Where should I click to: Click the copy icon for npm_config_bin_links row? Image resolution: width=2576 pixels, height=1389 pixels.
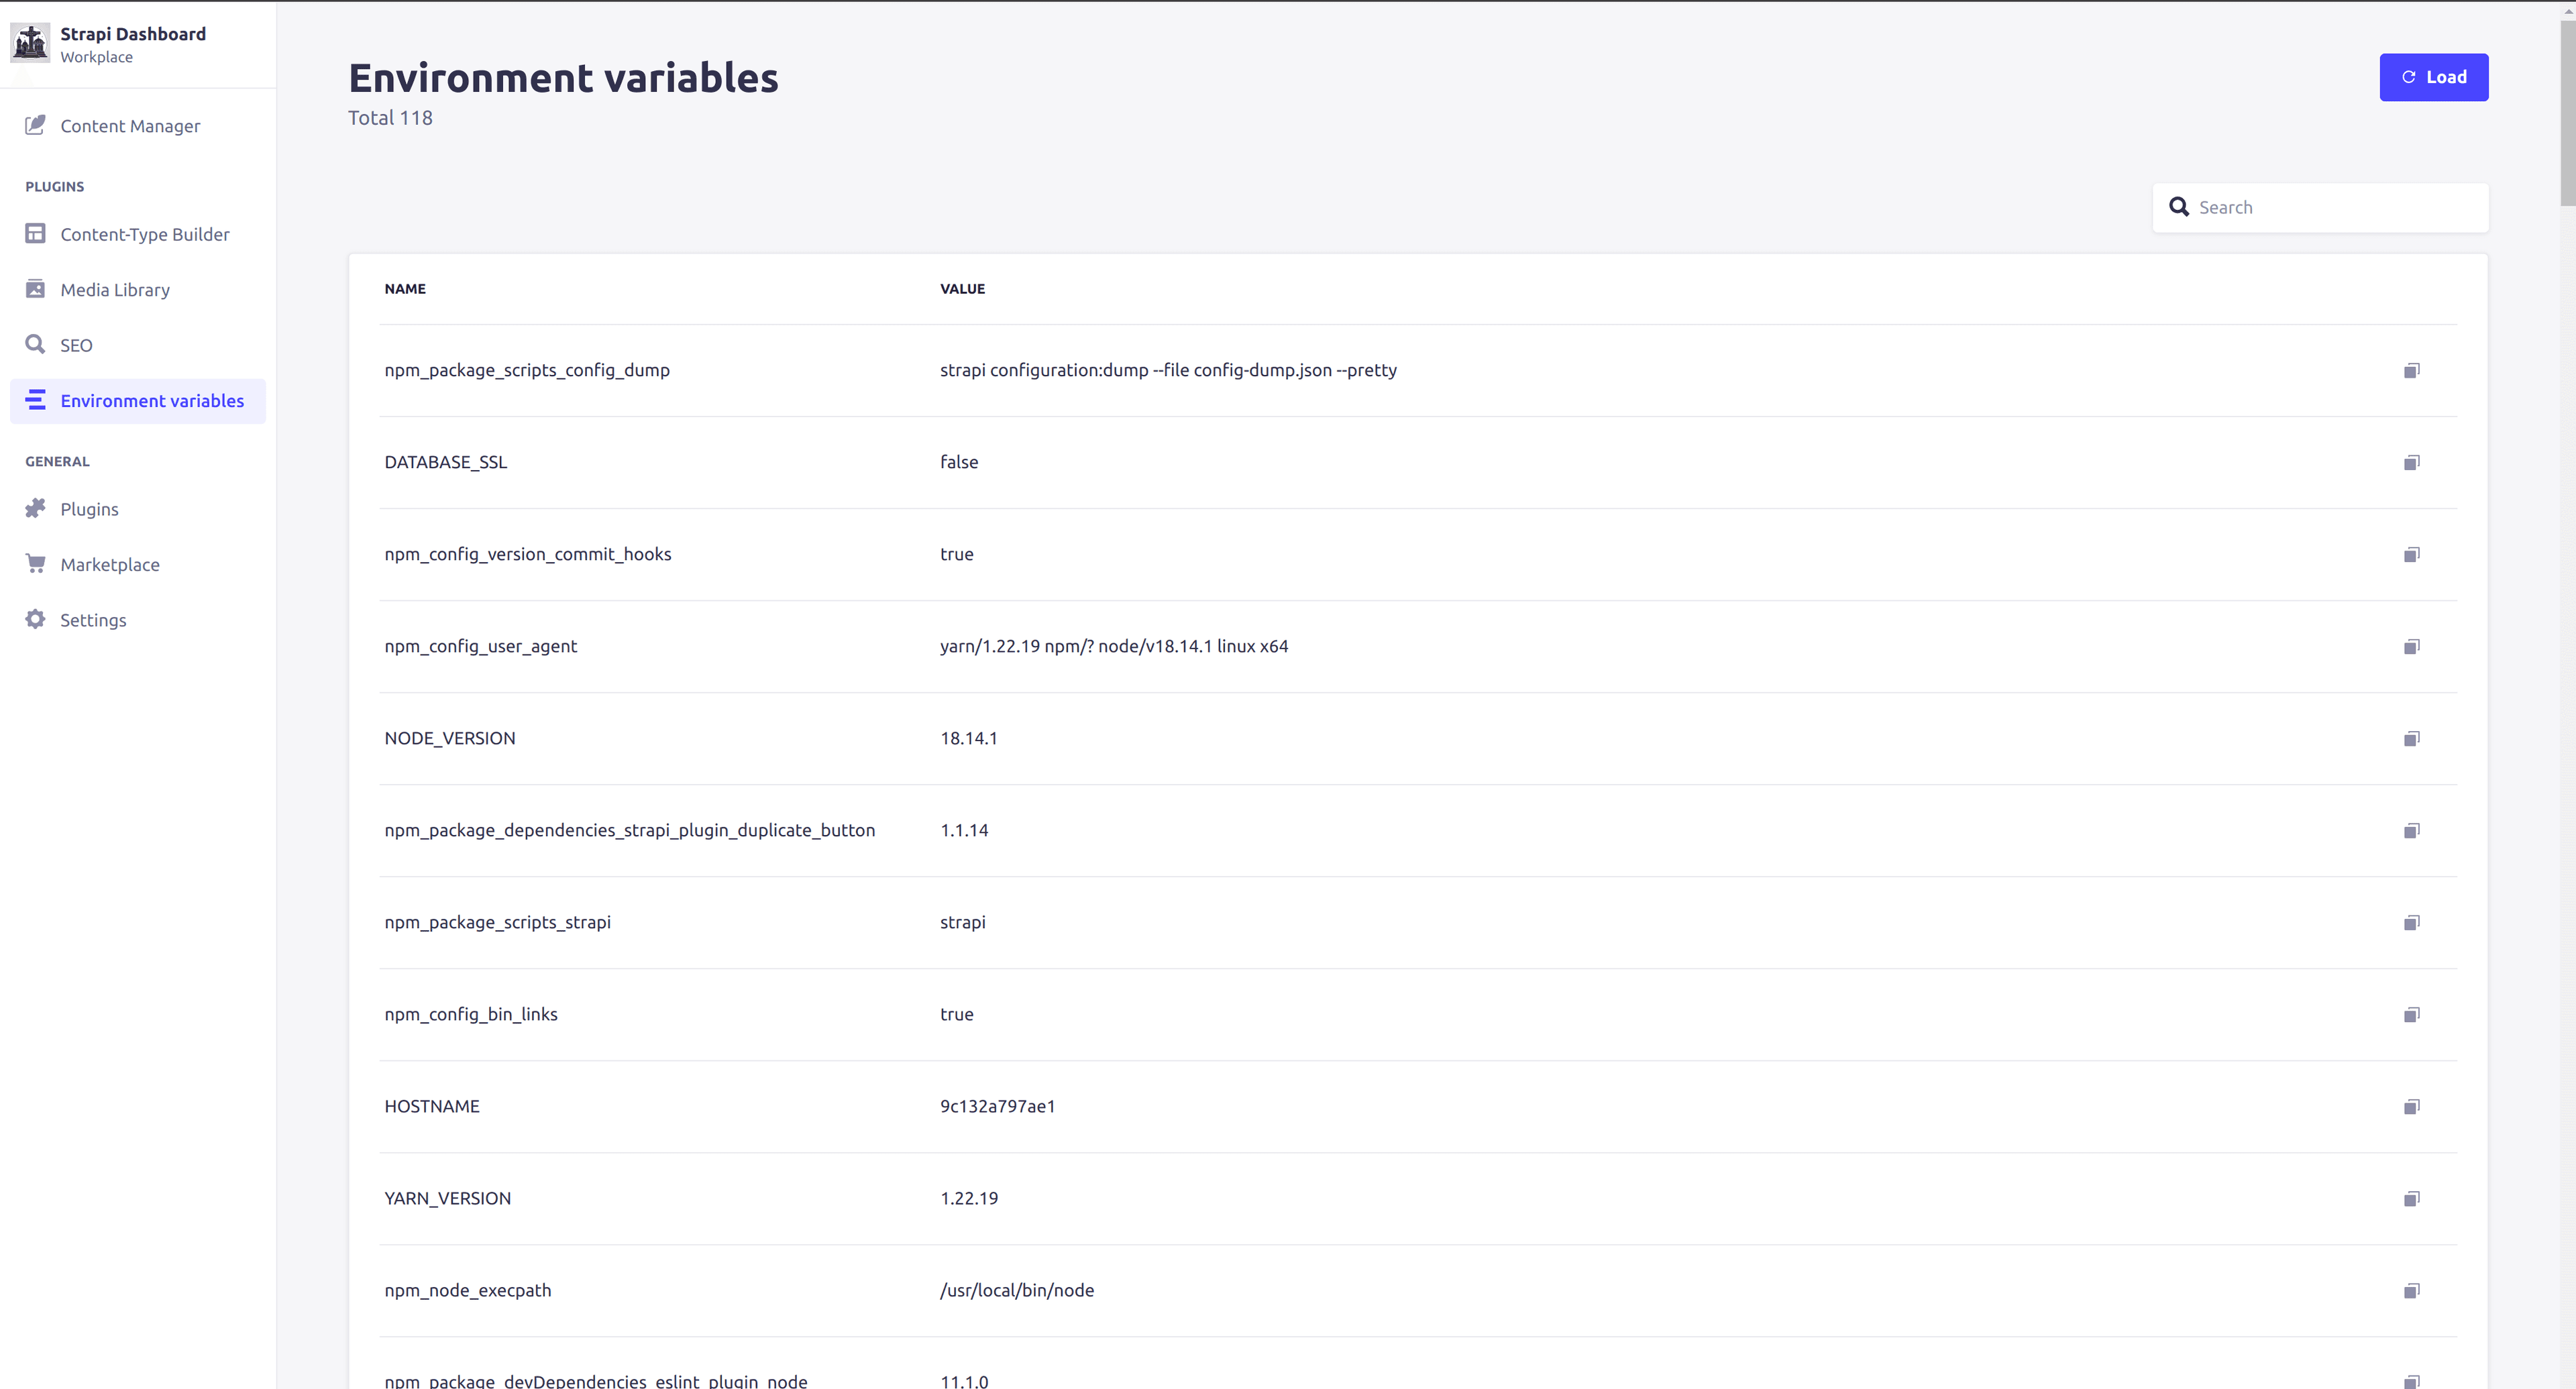2412,1013
